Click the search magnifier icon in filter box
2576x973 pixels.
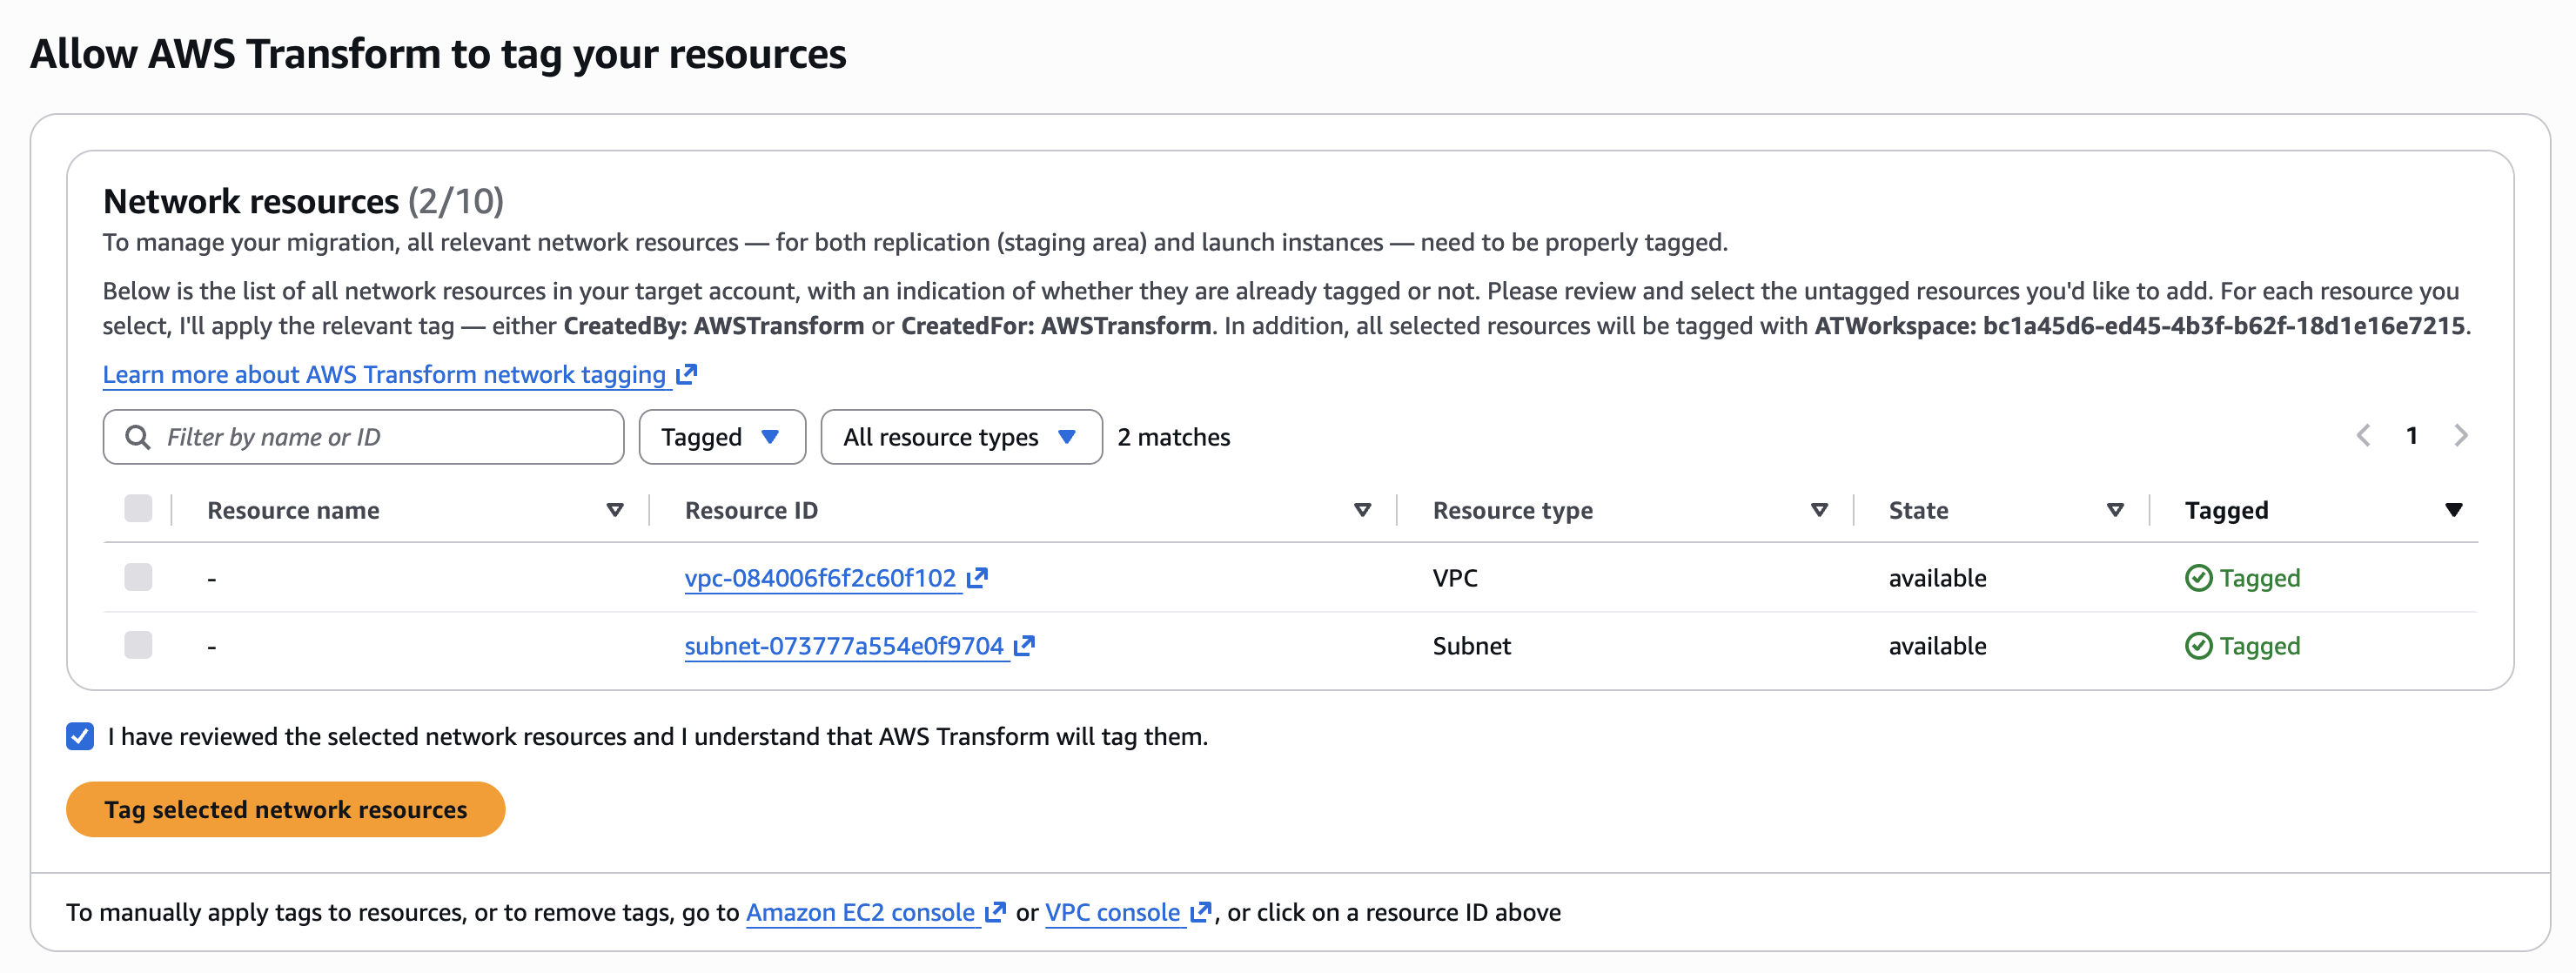coord(138,437)
